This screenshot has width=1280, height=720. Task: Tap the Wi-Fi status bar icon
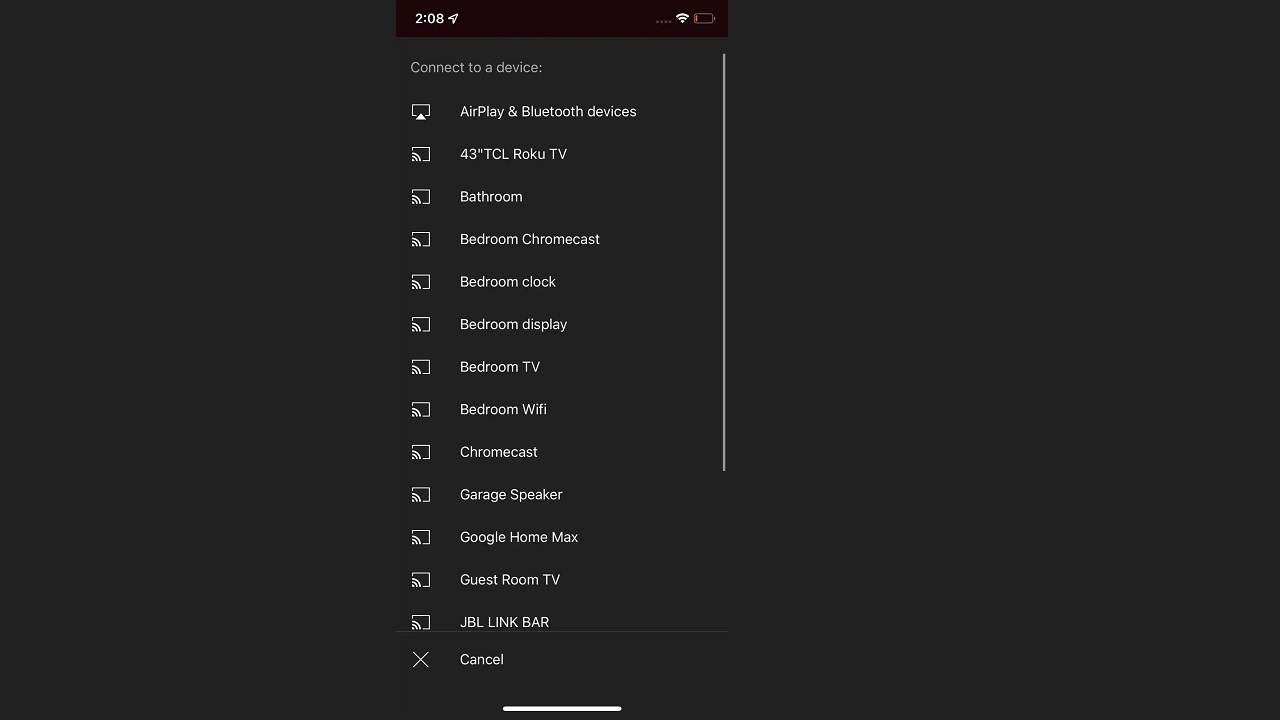coord(683,18)
